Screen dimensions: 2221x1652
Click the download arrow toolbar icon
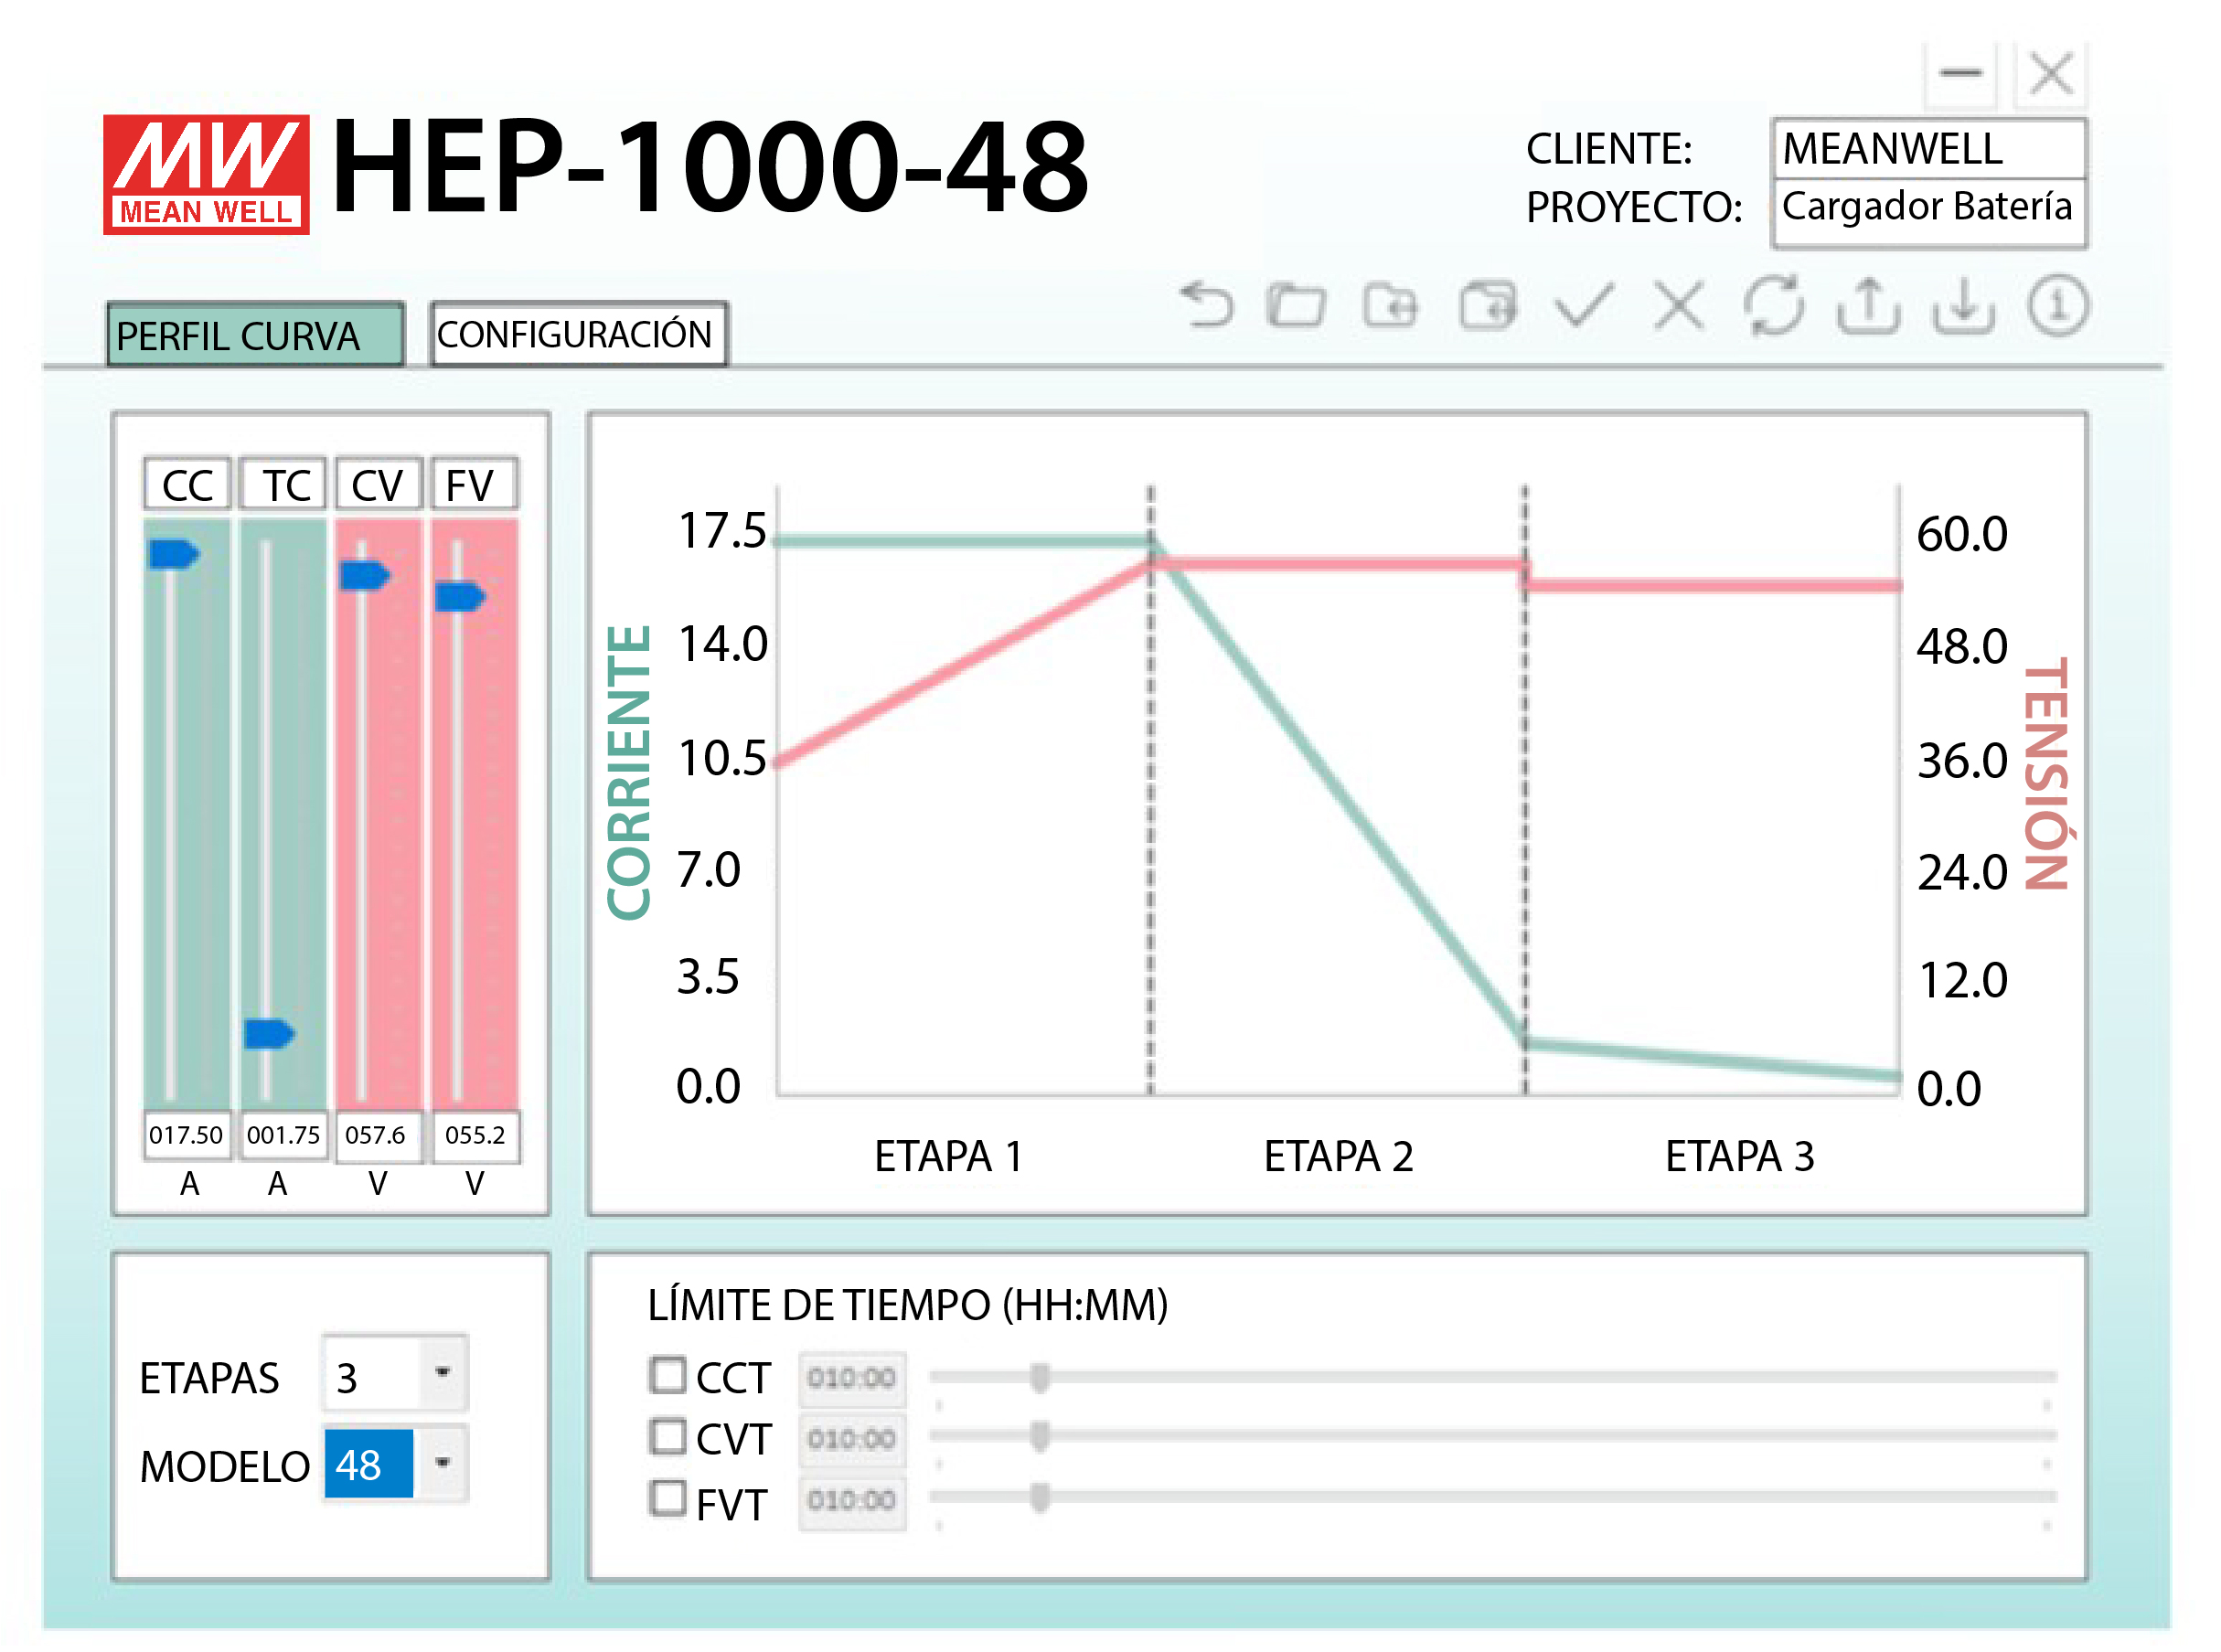tap(1964, 306)
